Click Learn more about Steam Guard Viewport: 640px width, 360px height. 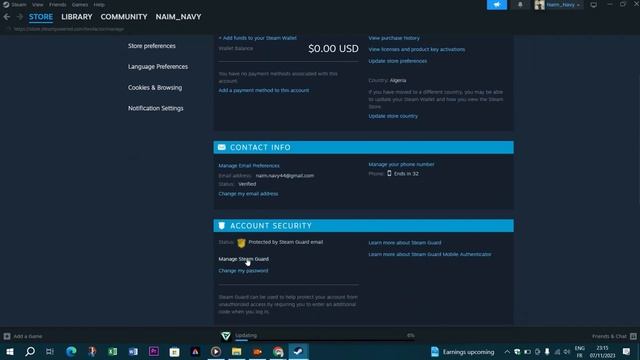pyautogui.click(x=404, y=242)
